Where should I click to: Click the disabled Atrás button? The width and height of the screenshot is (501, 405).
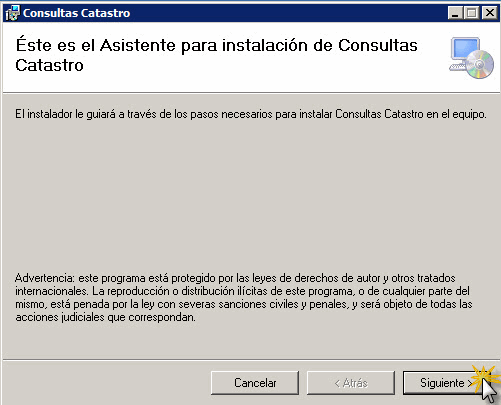click(x=351, y=383)
